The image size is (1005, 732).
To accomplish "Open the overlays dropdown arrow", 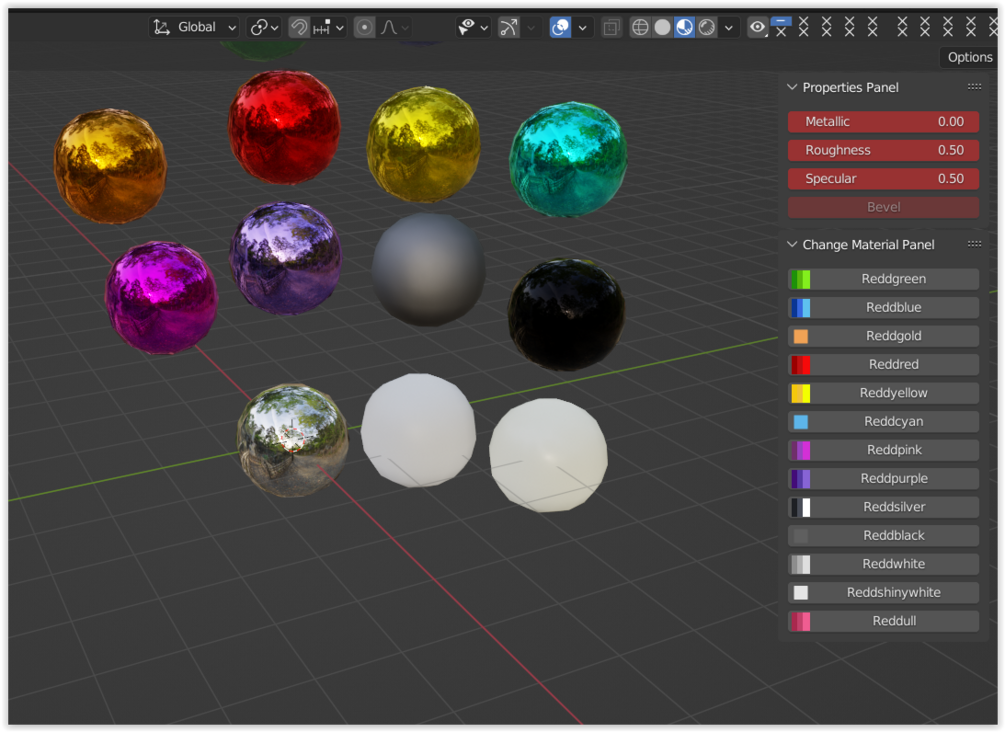I will 582,28.
